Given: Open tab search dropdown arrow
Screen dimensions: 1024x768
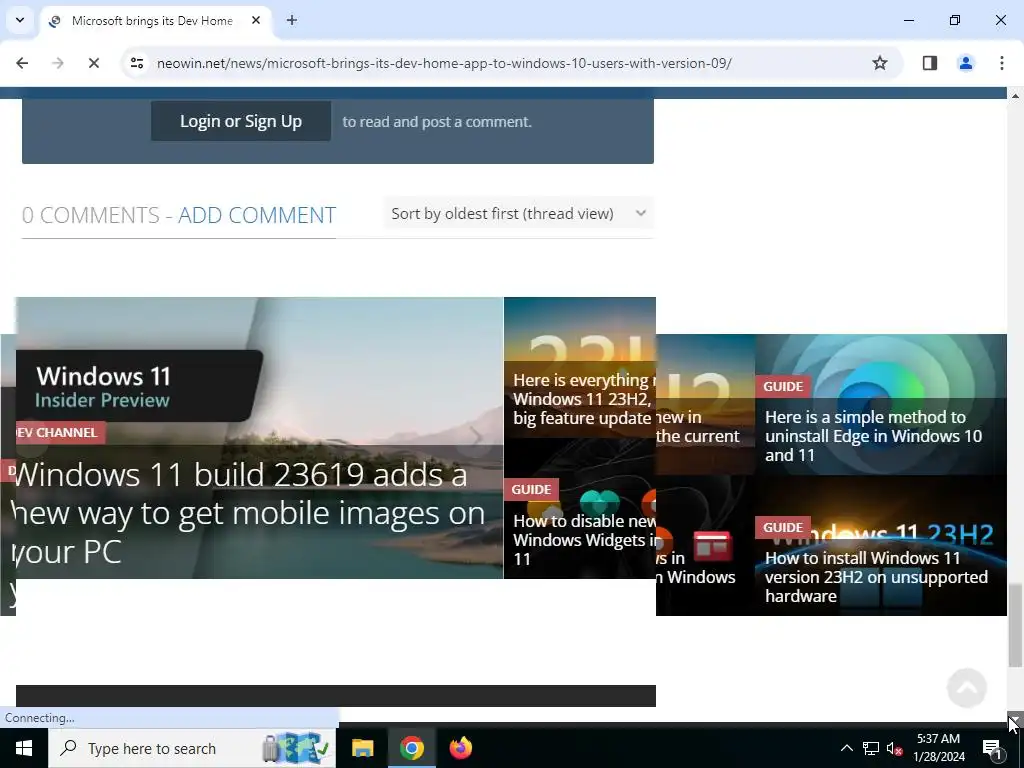Looking at the screenshot, I should (20, 20).
